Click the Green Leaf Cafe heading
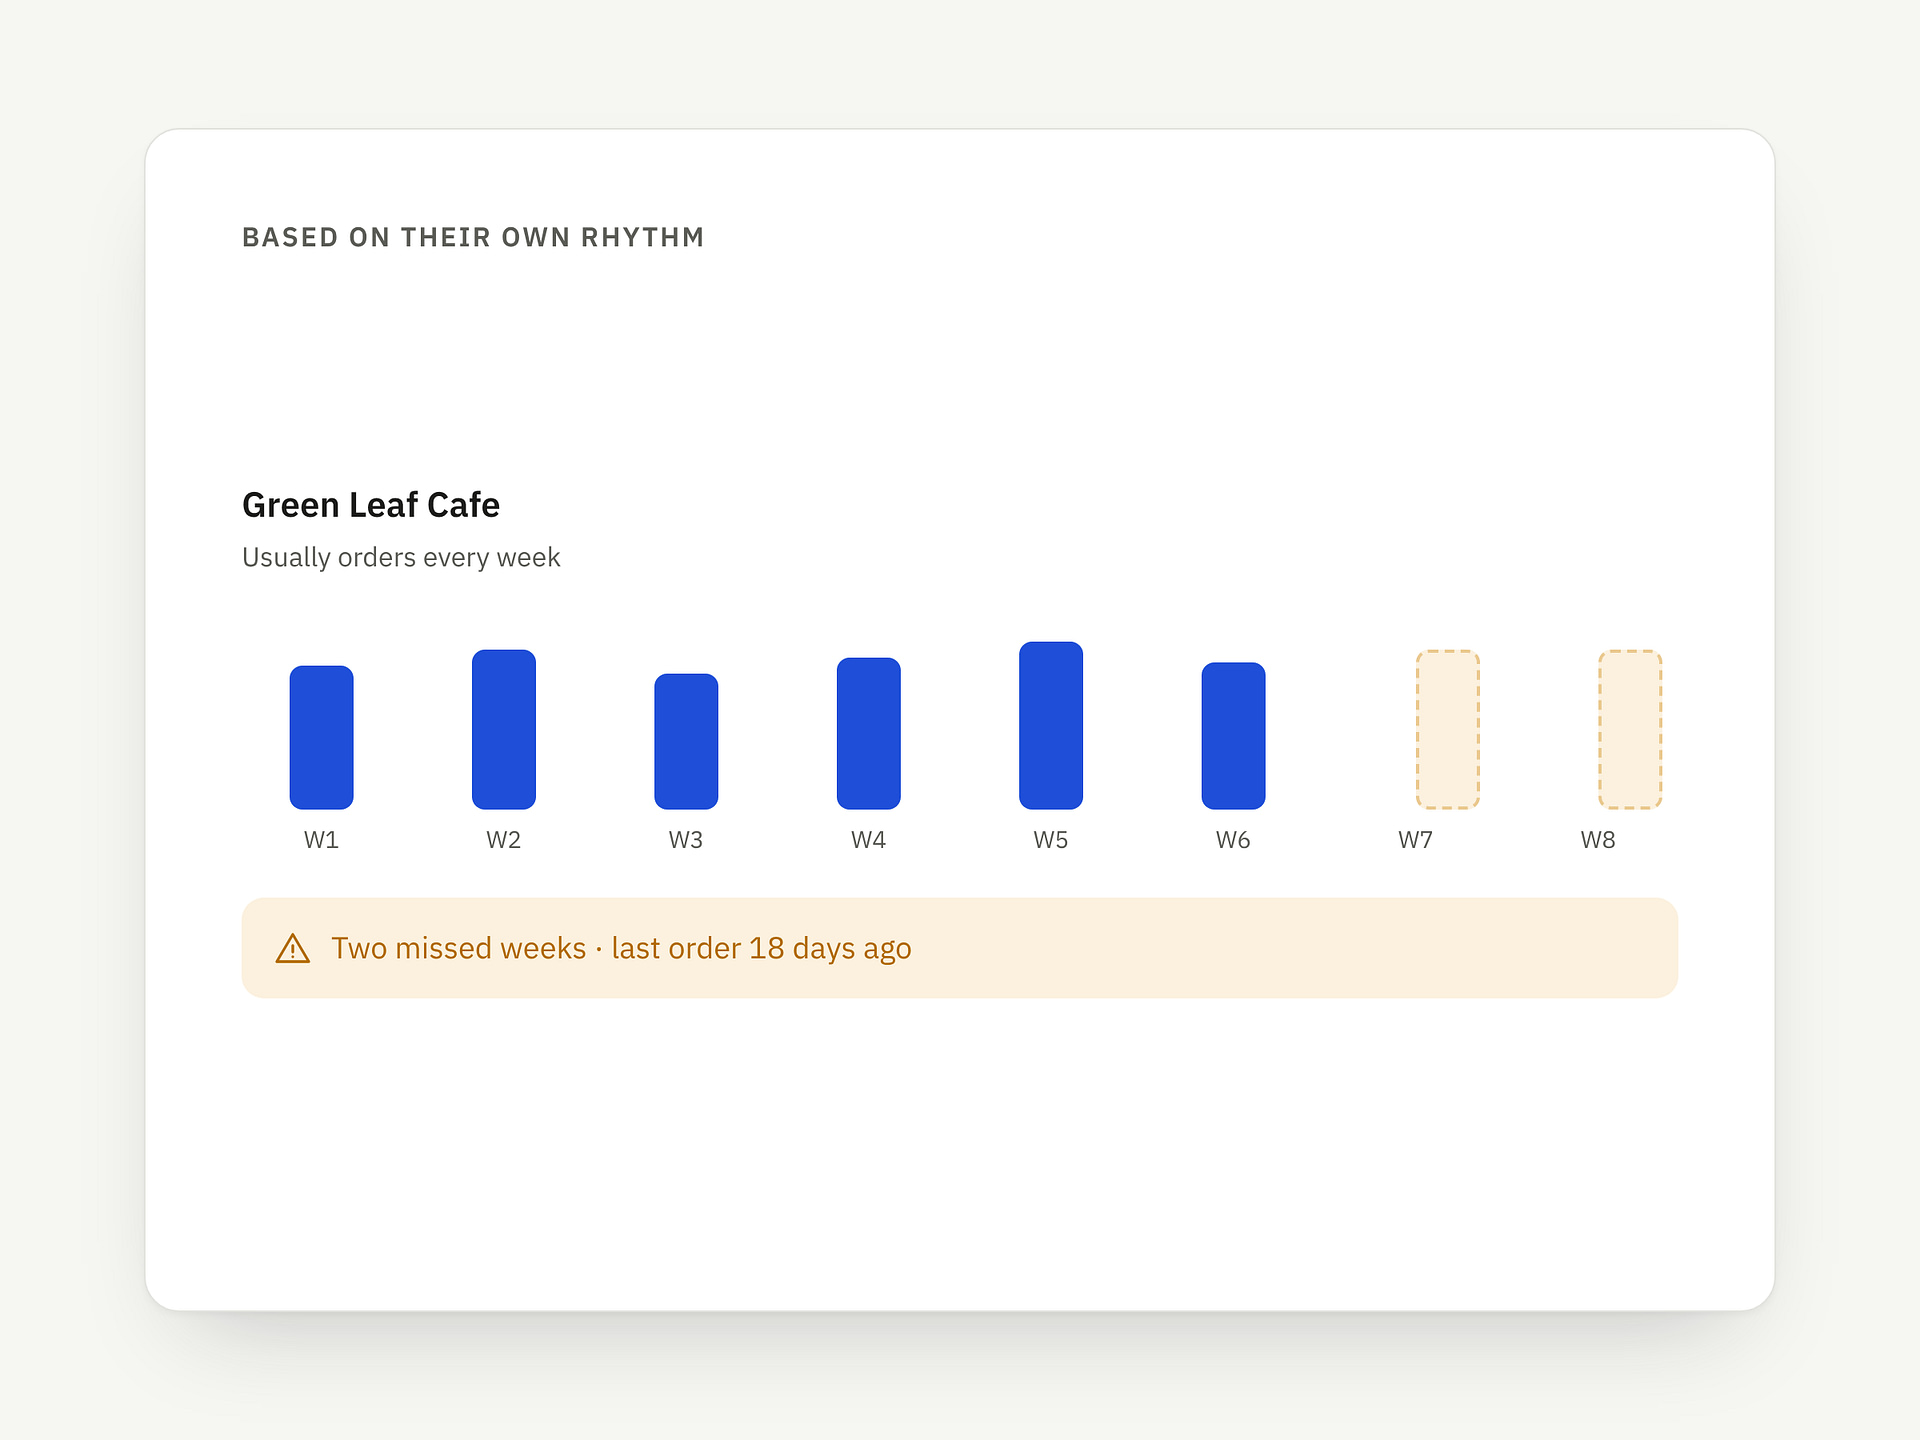The image size is (1920, 1440). click(x=371, y=505)
